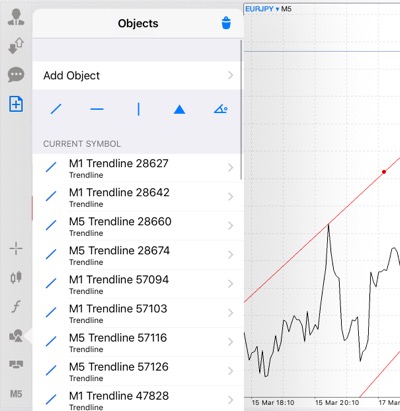The image size is (400, 411).
Task: Click chevron for M5 Trendline 57116
Action: click(230, 342)
